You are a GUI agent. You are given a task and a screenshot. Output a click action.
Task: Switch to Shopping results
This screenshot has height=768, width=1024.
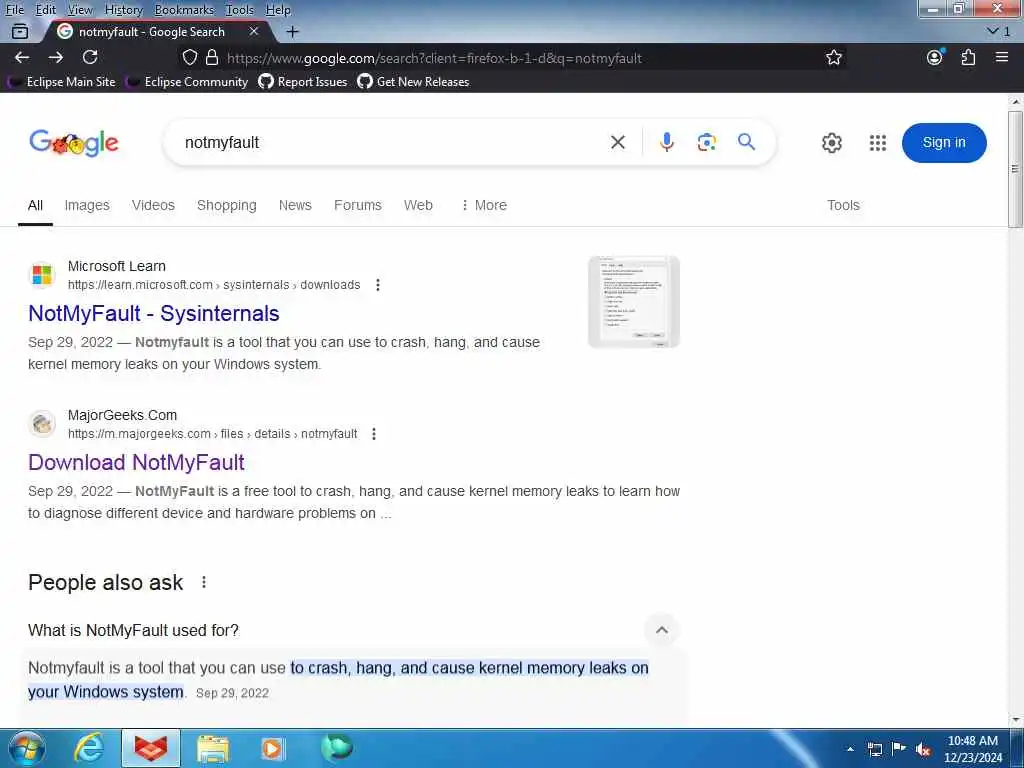click(x=227, y=205)
